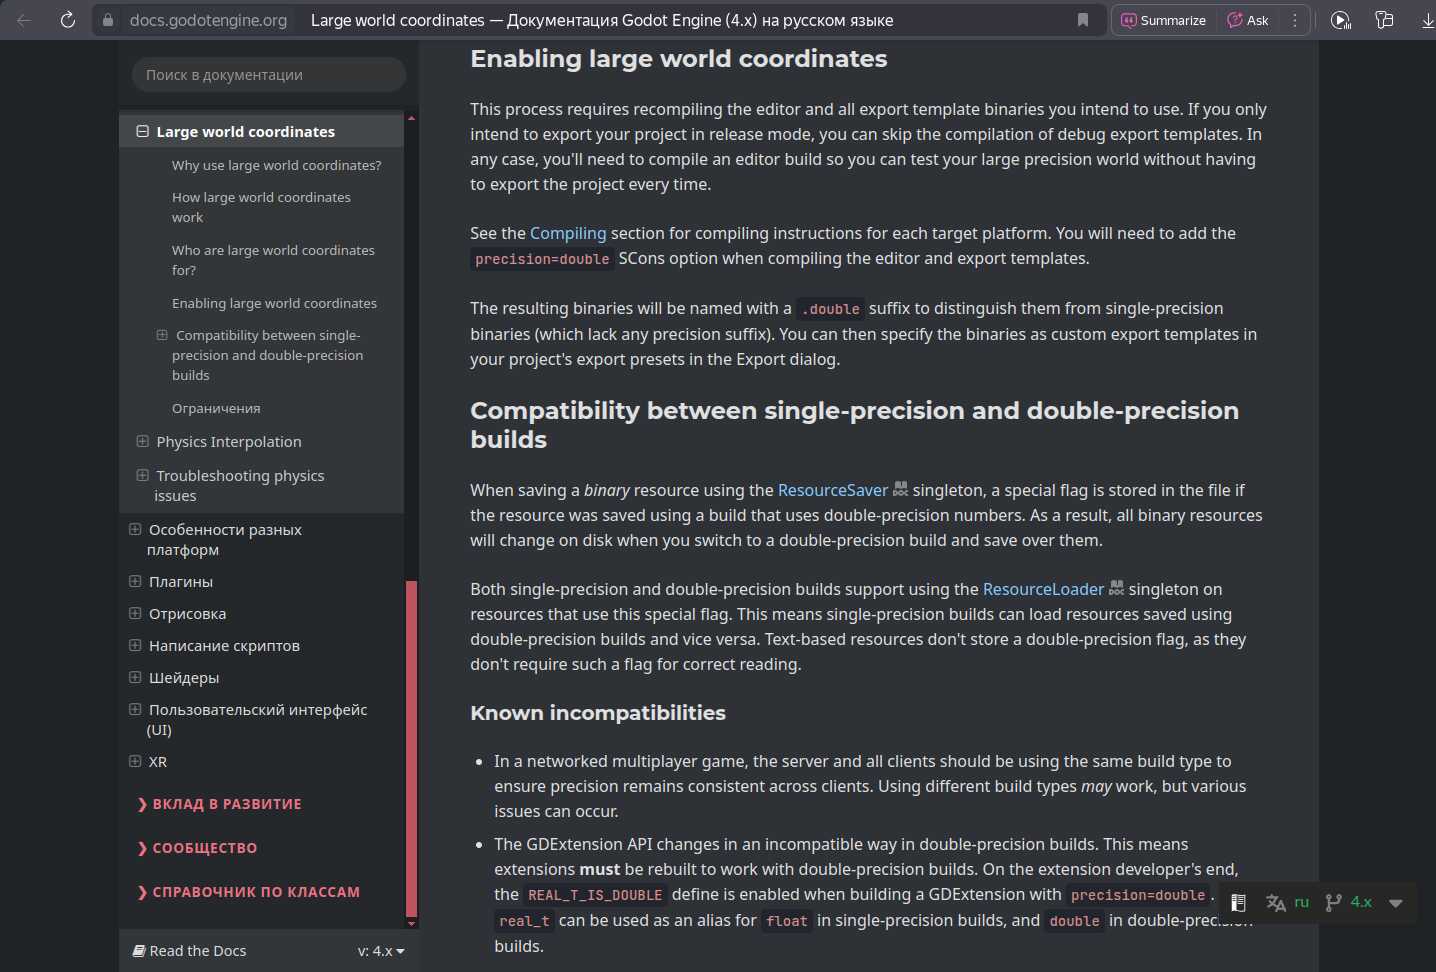This screenshot has height=972, width=1436.
Task: Click the REAL_T_IS_DOUBLE code literal
Action: pos(595,895)
